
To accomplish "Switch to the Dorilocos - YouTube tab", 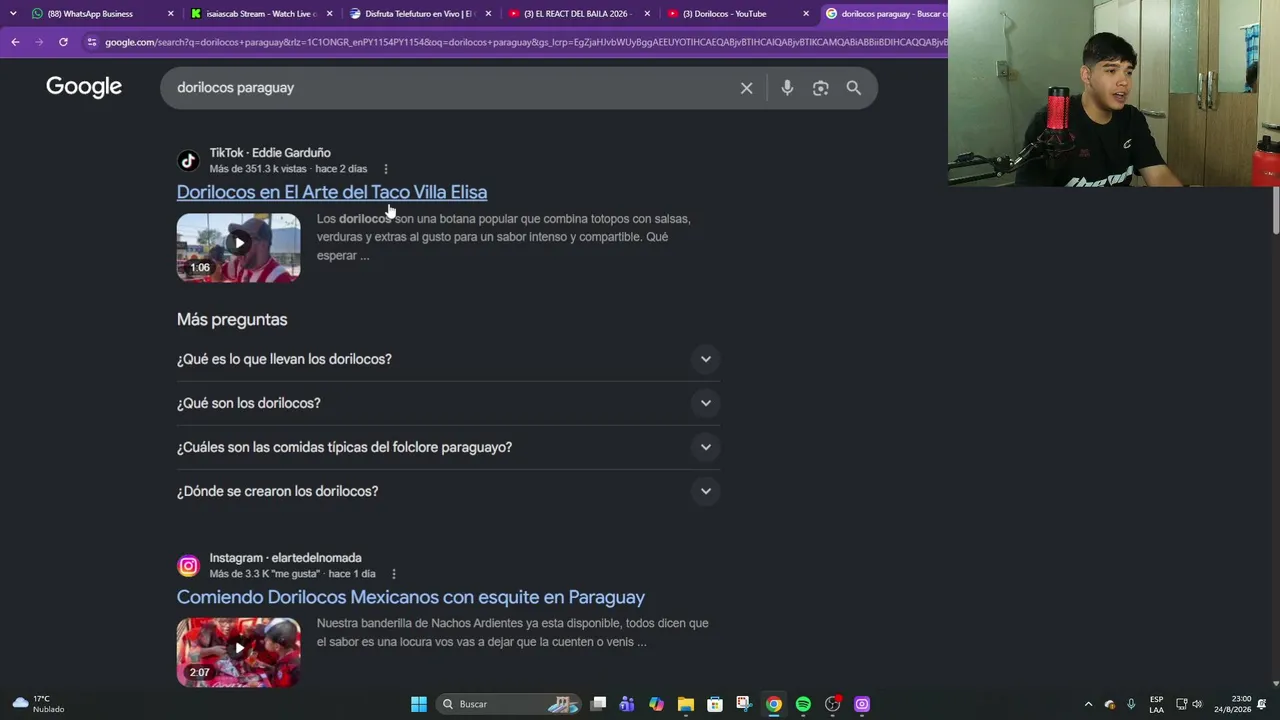I will pyautogui.click(x=737, y=14).
